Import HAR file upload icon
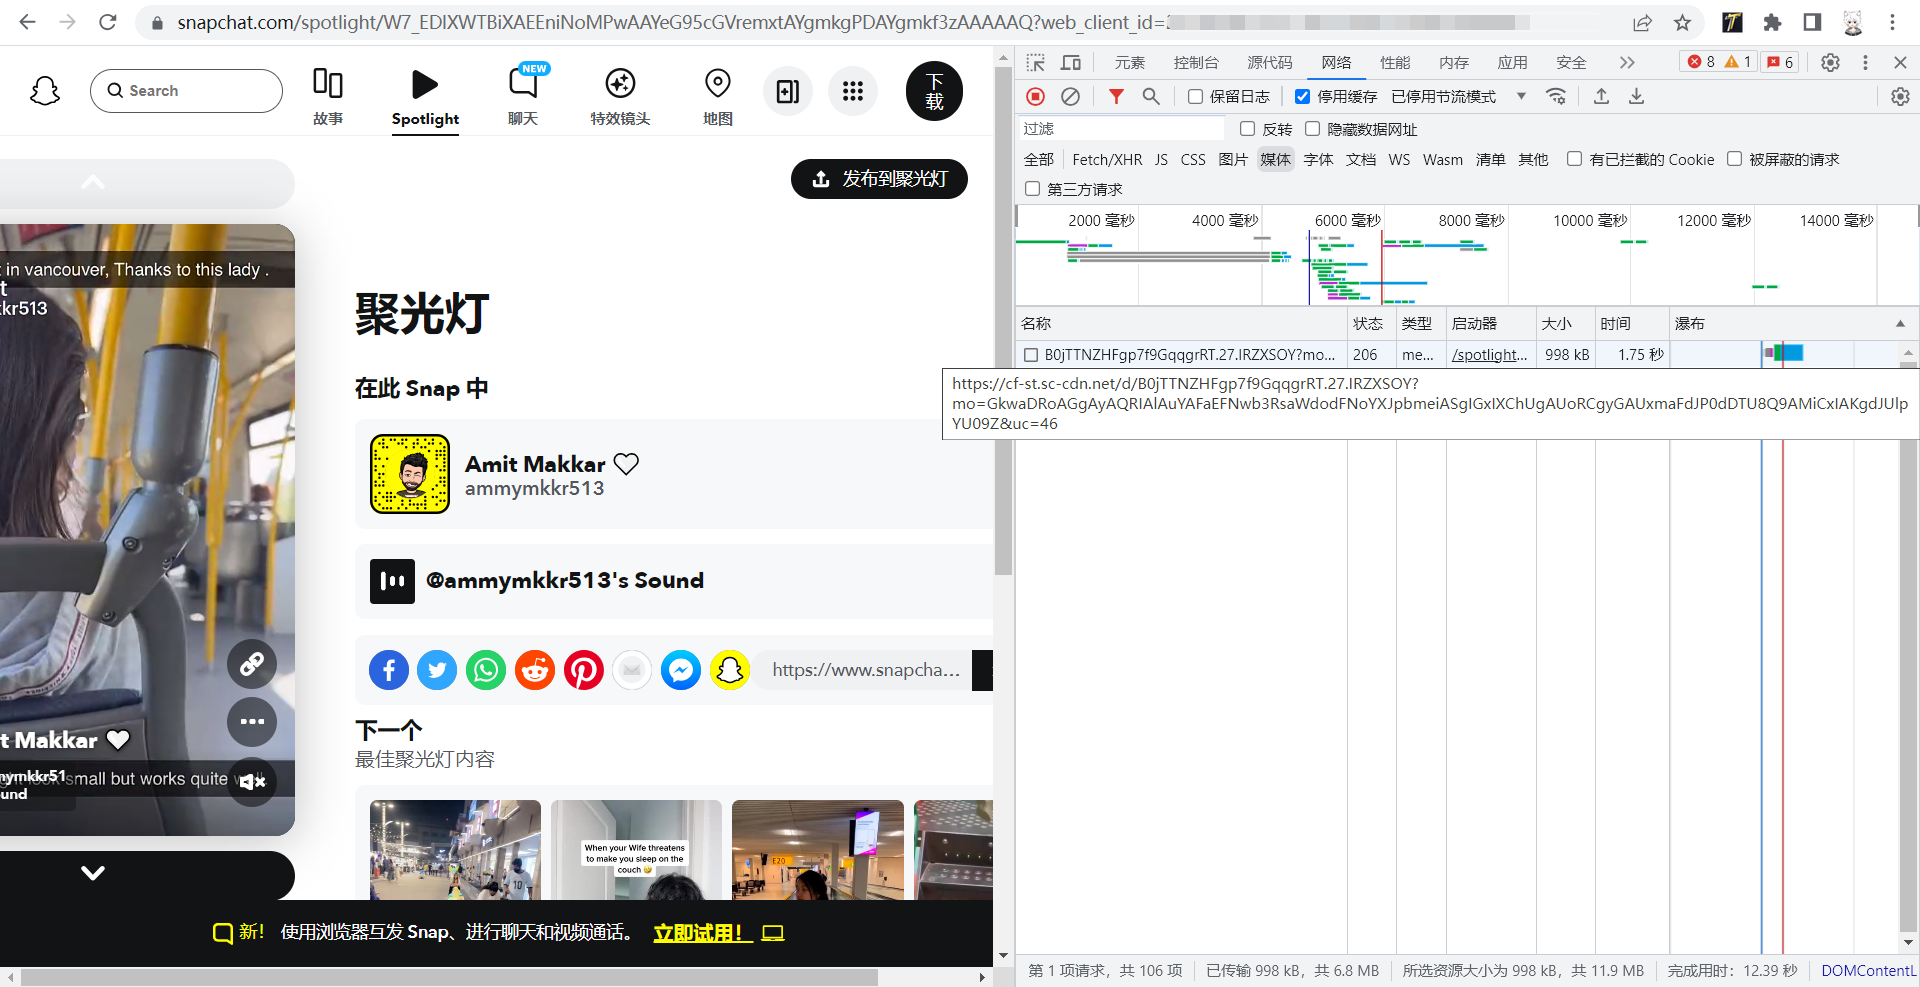 click(1601, 96)
